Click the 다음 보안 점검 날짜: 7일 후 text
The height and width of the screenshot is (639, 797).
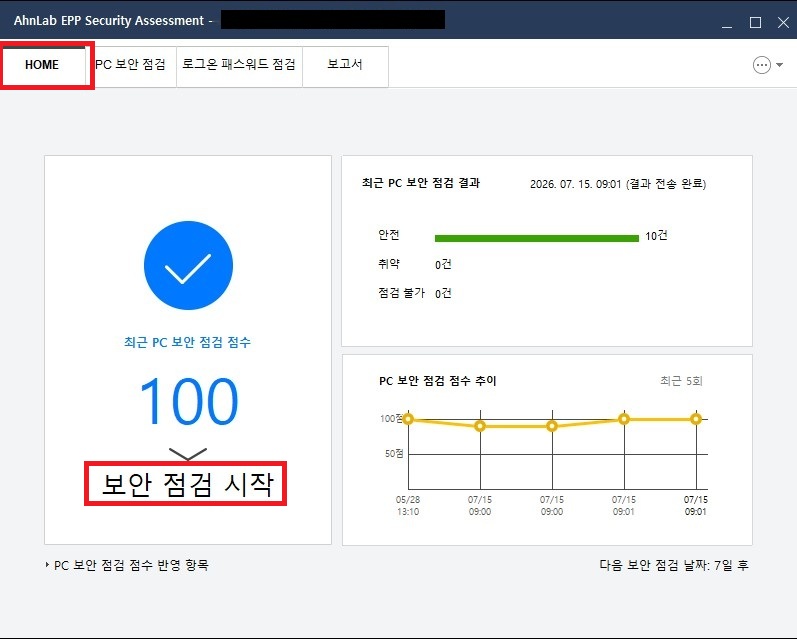(x=673, y=565)
